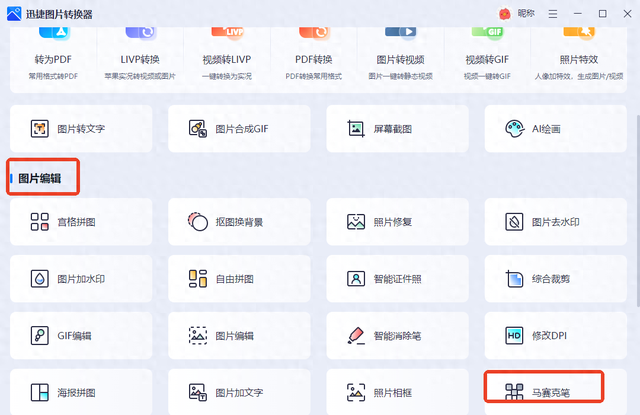Screen dimensions: 640x415
Task: Click the 综合裁剪 label
Action: pos(551,279)
